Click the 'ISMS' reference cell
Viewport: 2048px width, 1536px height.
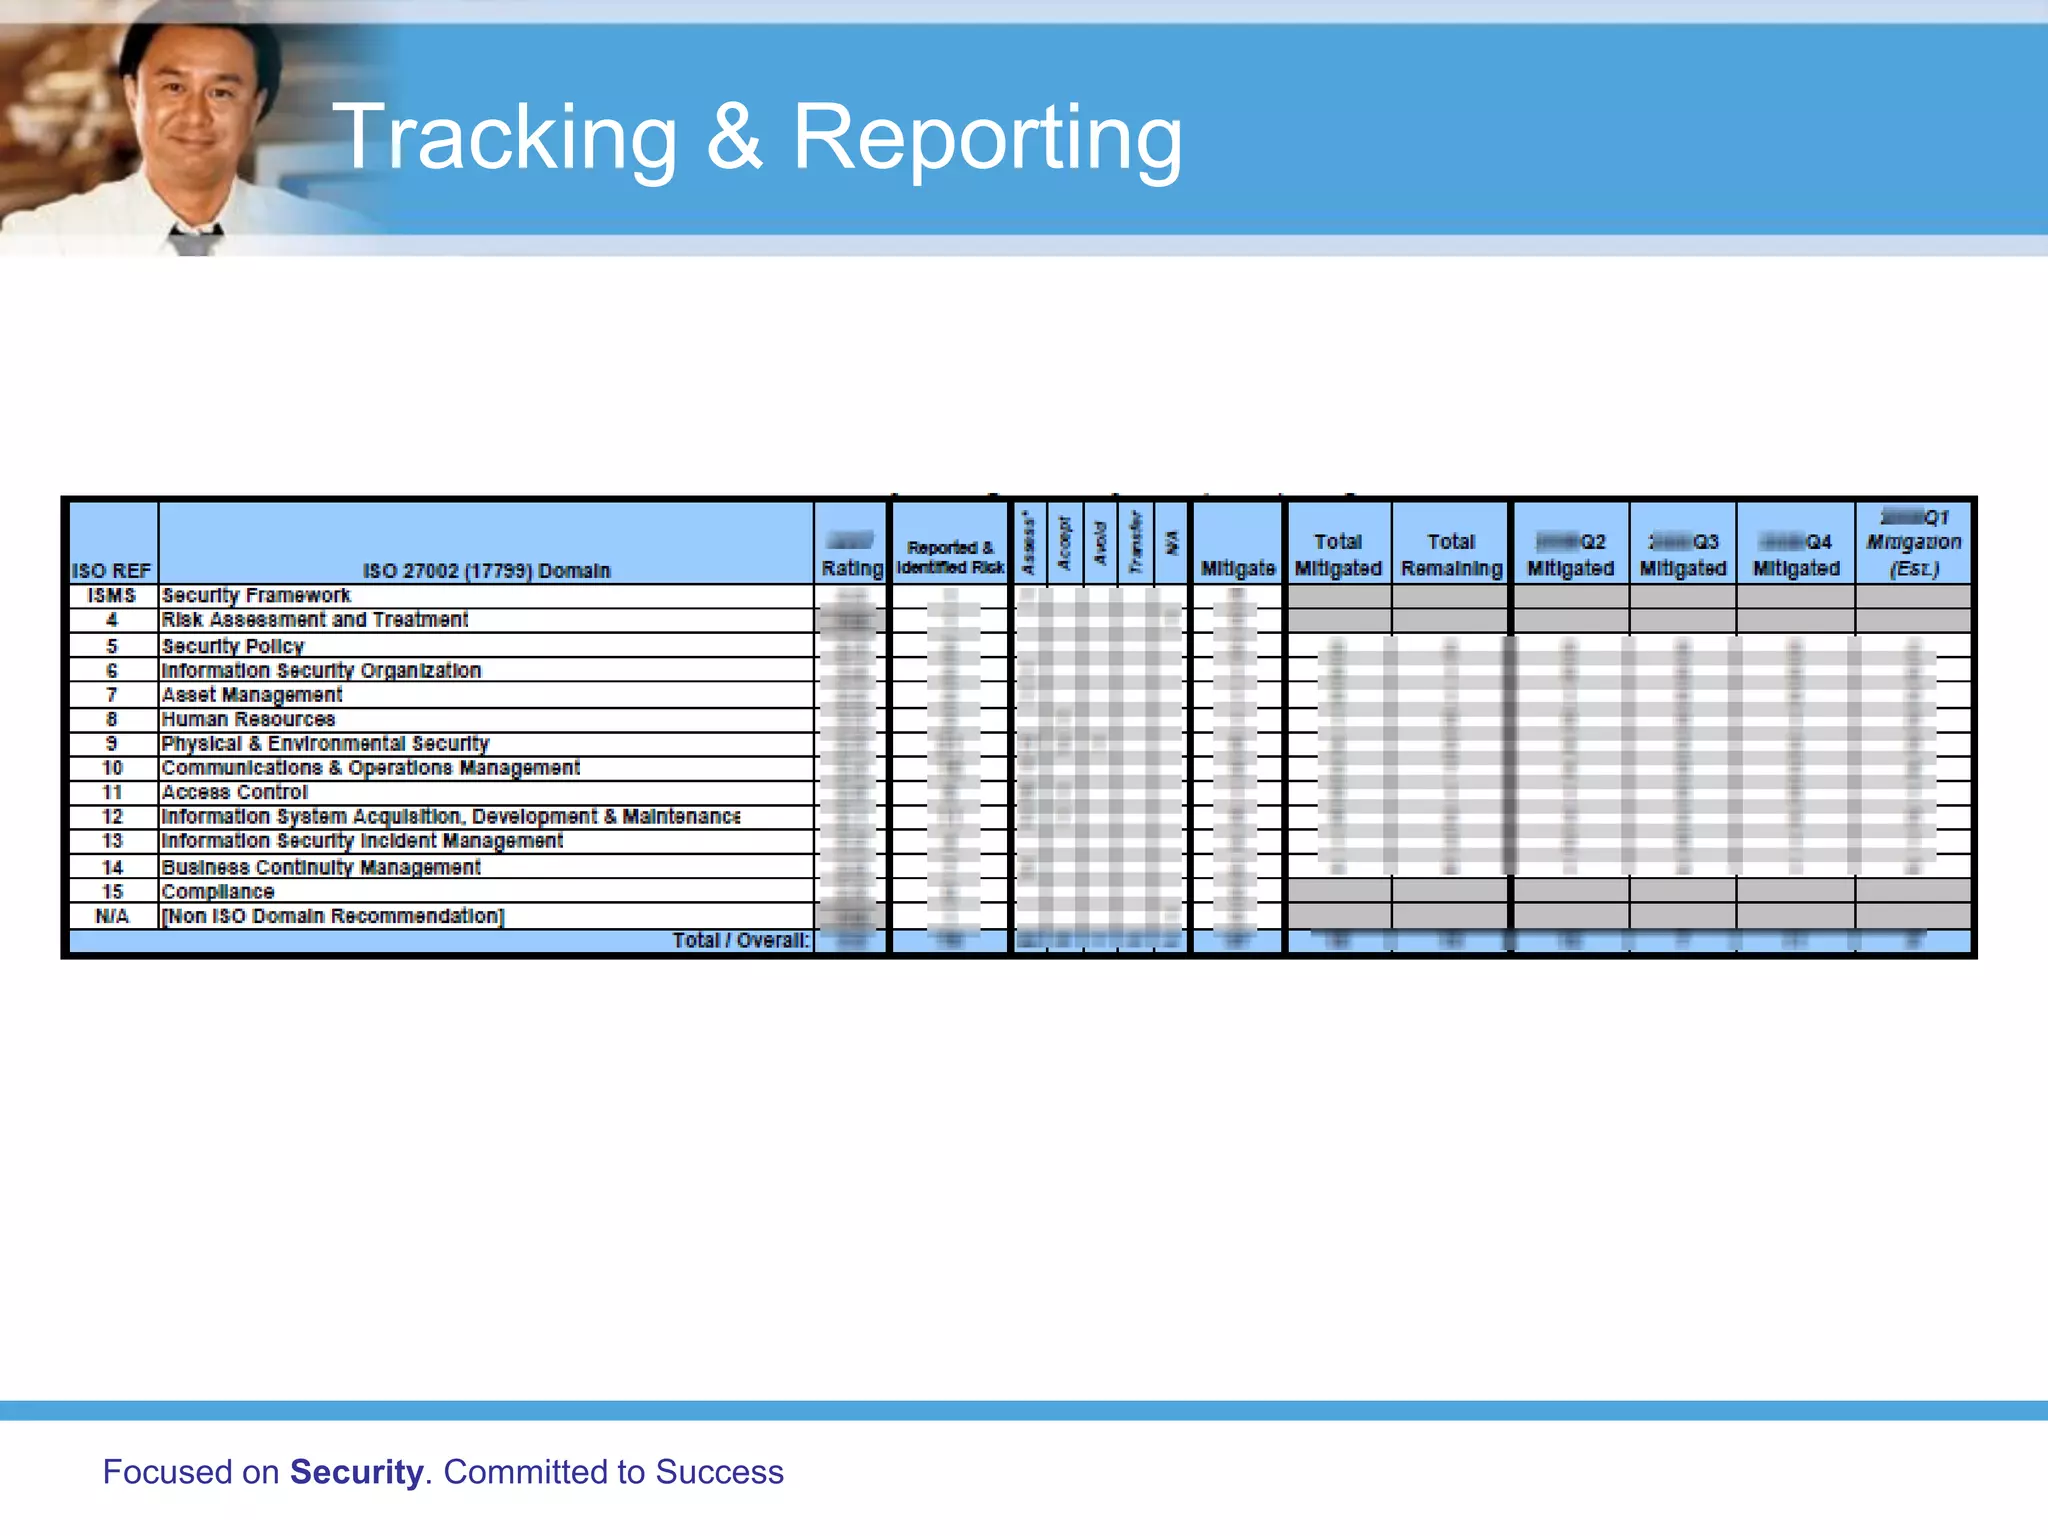coord(112,595)
